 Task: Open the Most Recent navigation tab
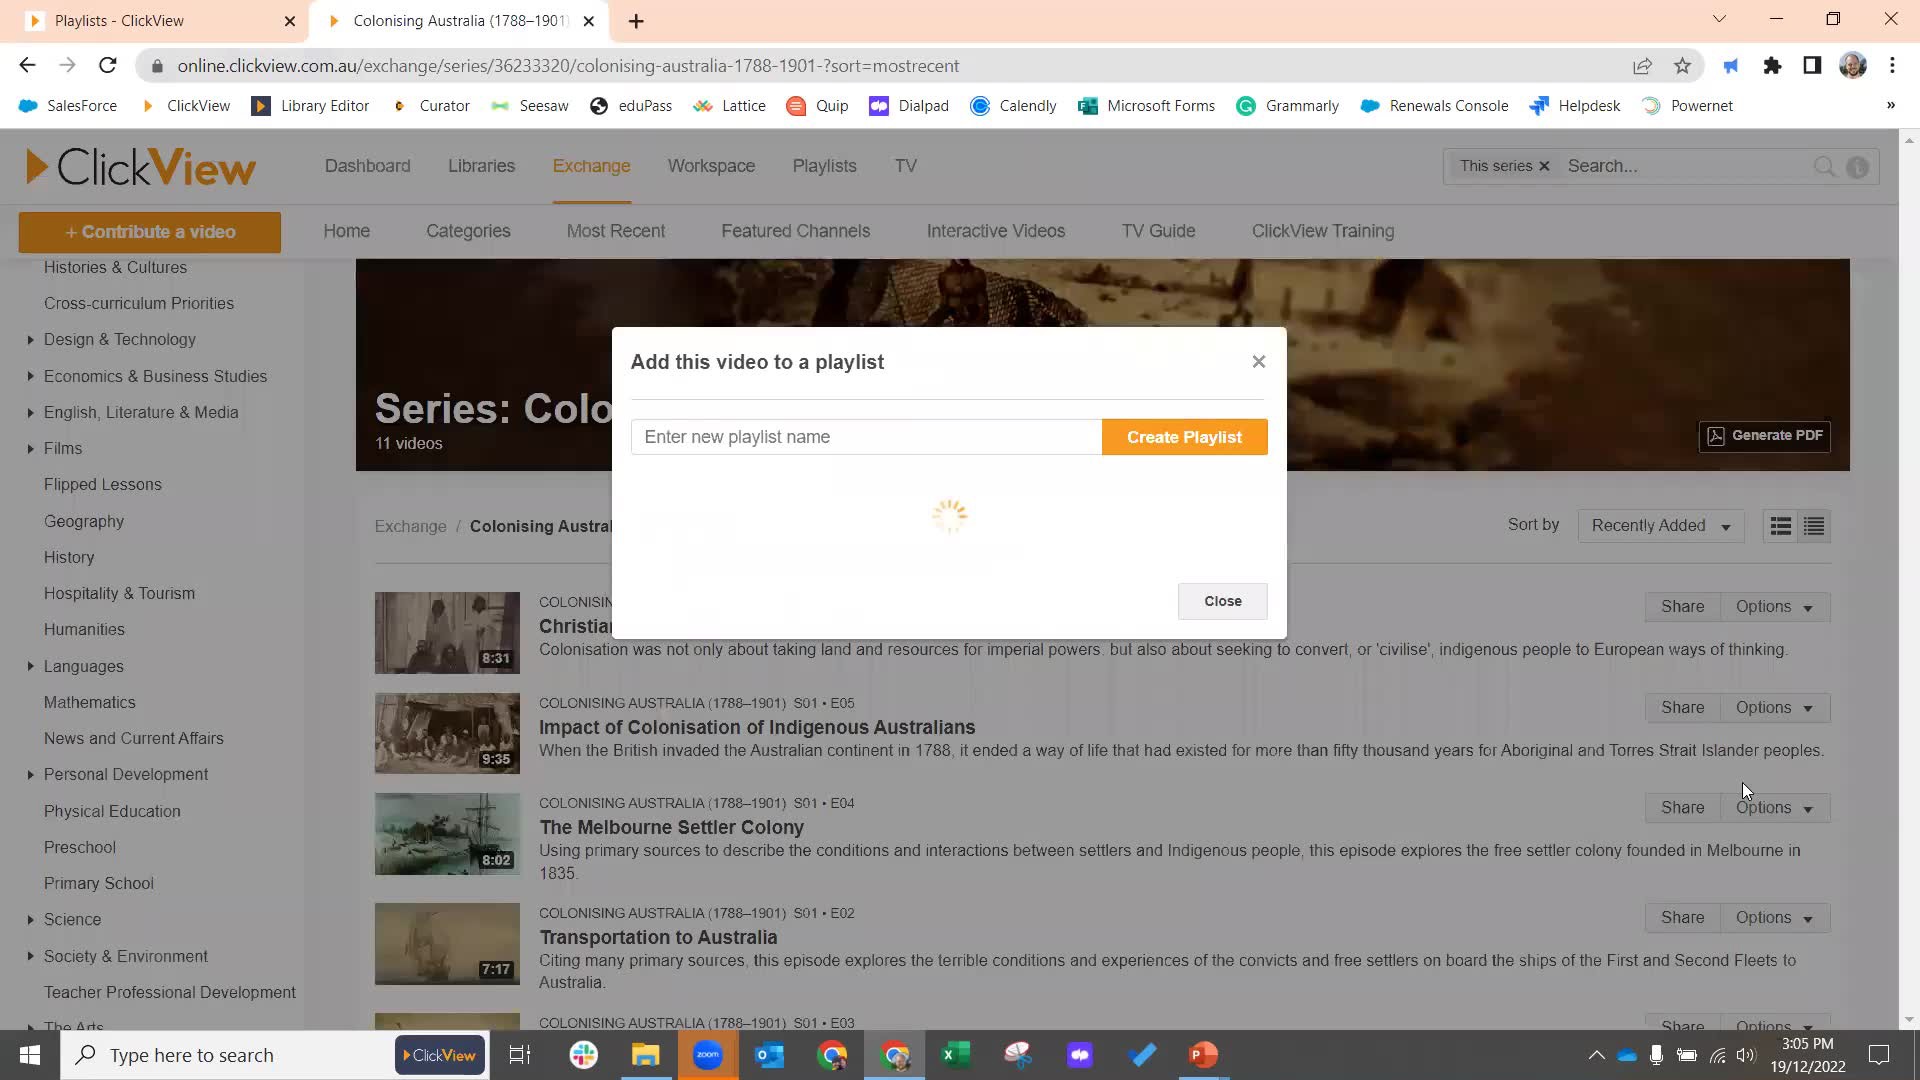coord(616,231)
